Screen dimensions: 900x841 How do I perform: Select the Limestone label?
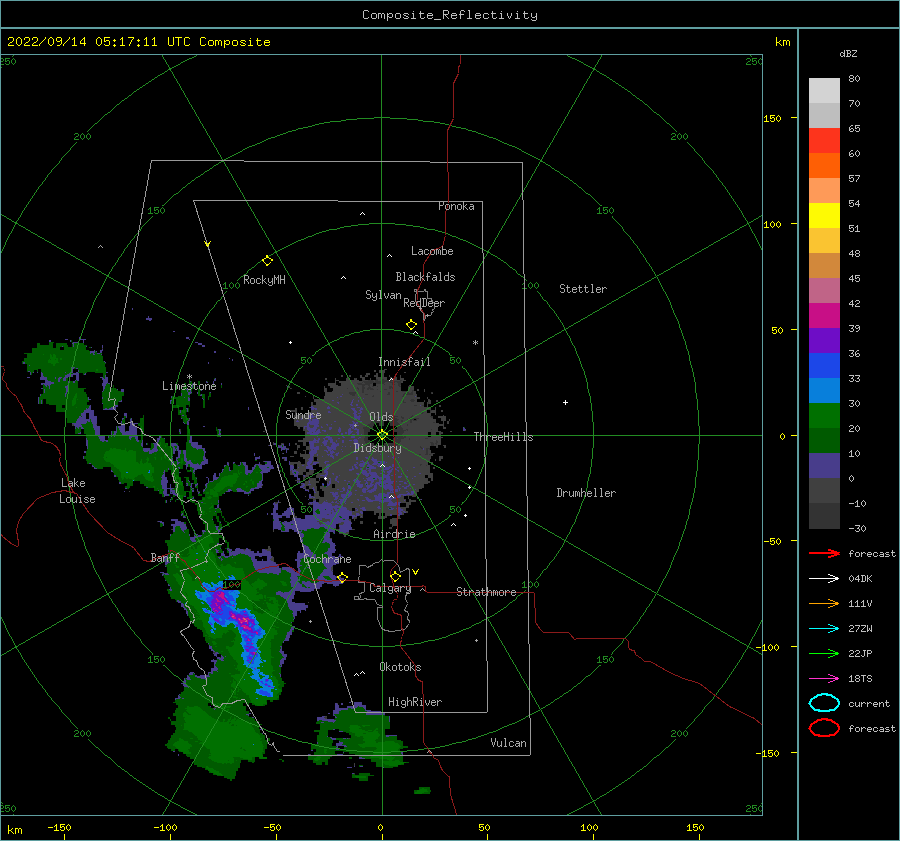[x=189, y=386]
